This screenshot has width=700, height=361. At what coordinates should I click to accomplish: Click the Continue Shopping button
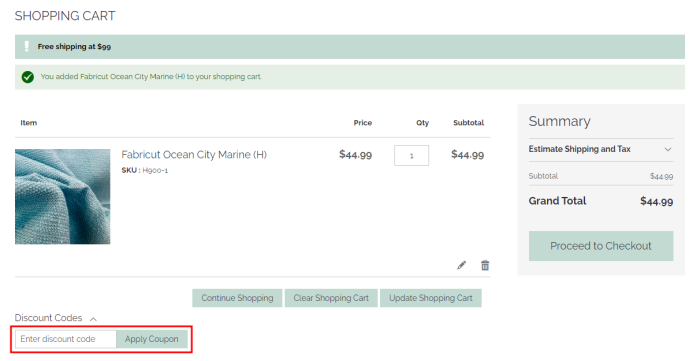pos(237,298)
